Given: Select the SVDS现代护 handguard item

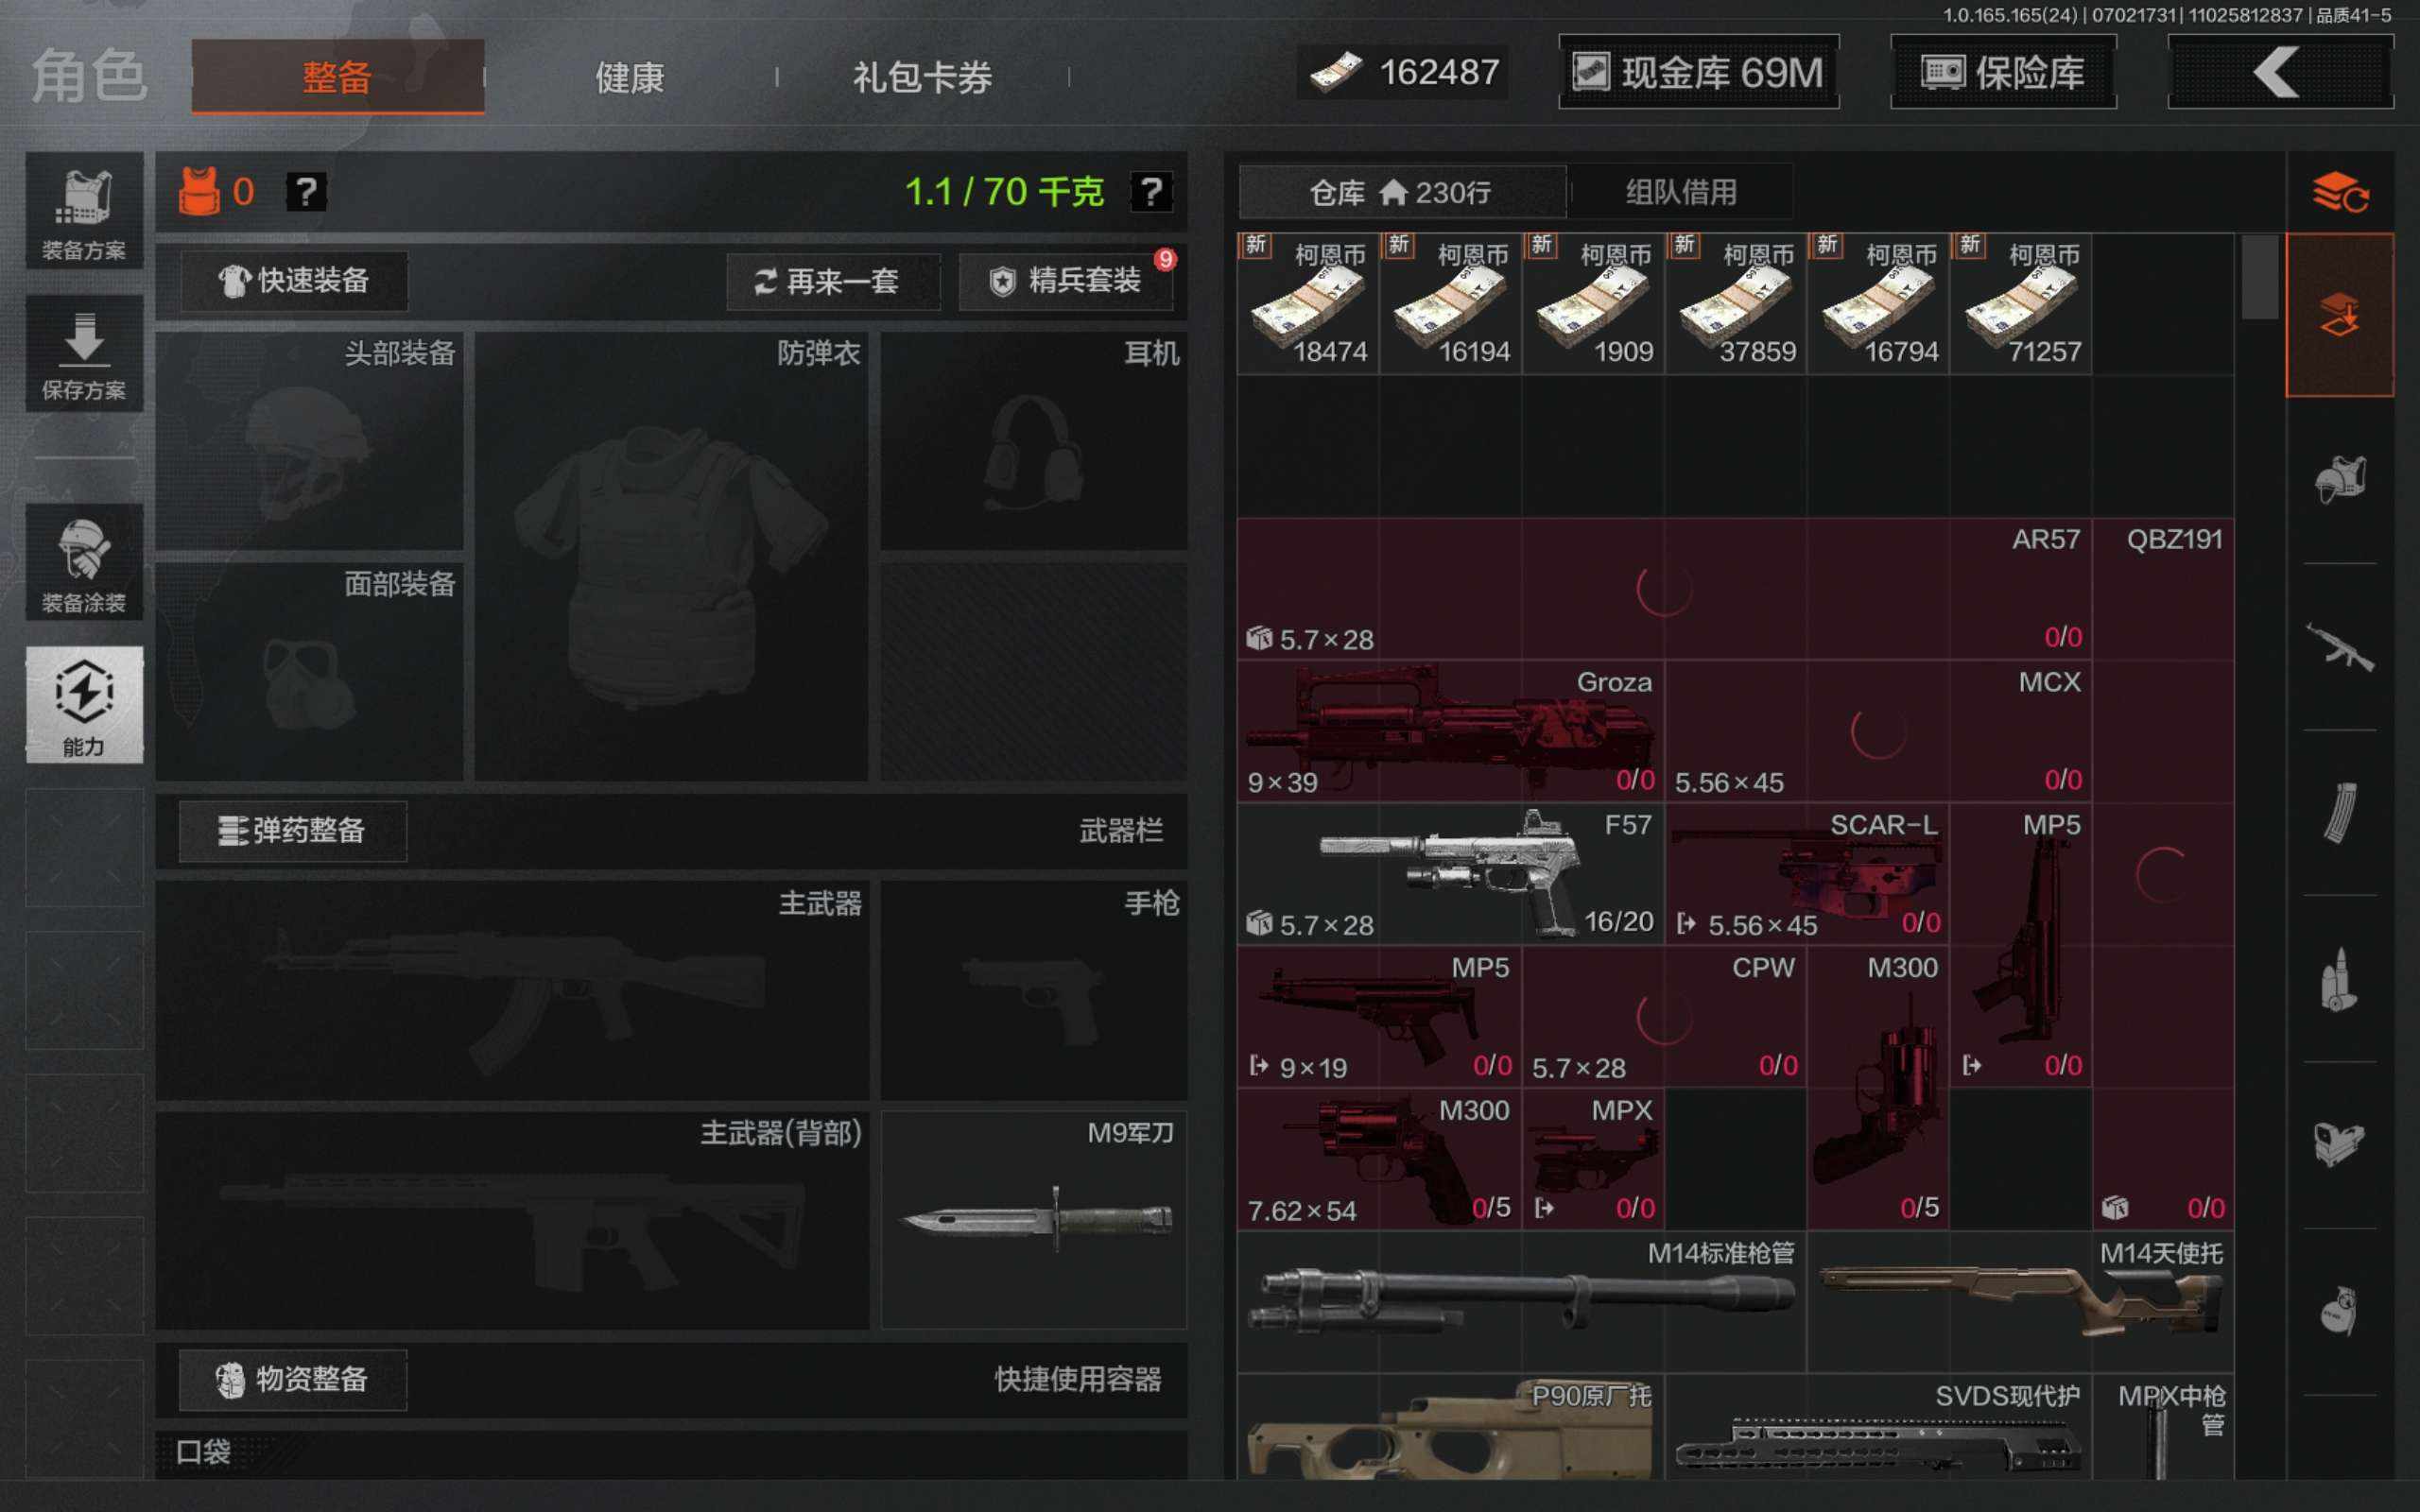Looking at the screenshot, I should coord(1879,1427).
